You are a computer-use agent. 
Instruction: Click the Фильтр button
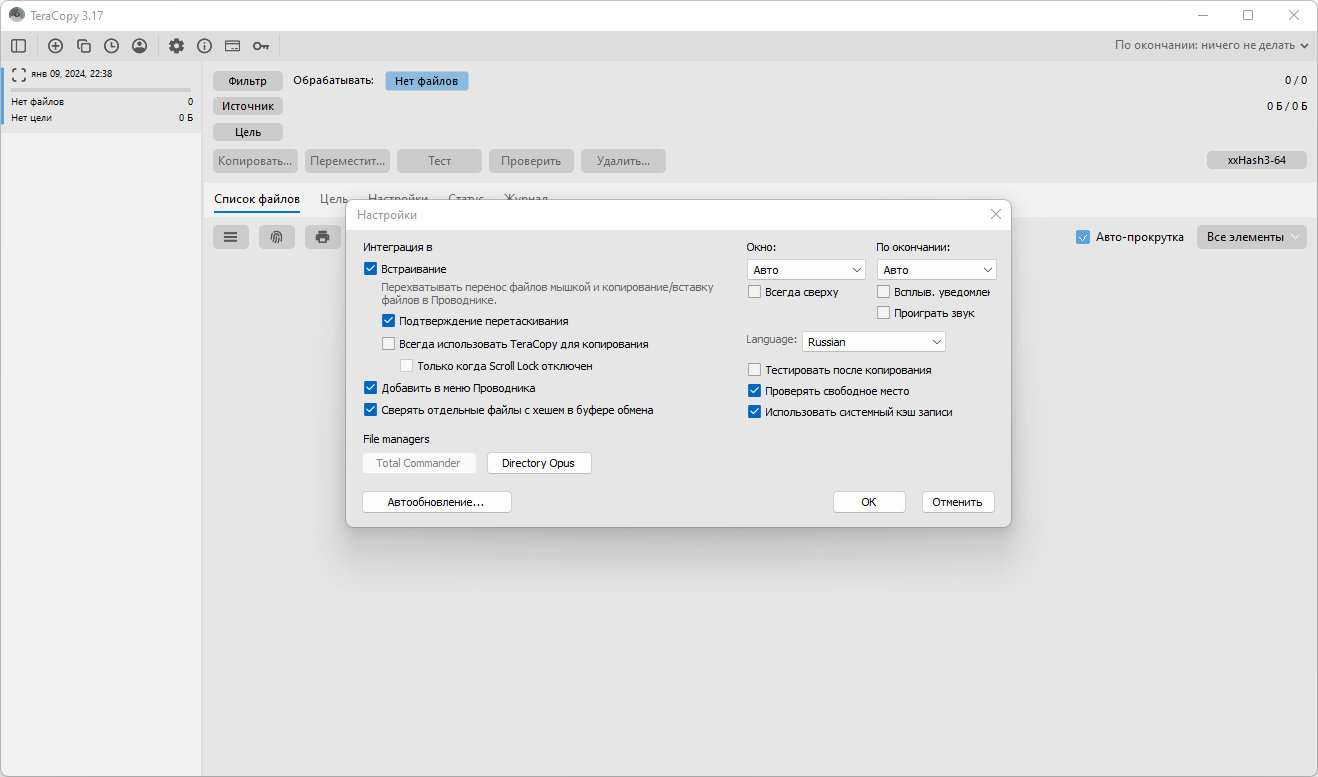pyautogui.click(x=248, y=81)
